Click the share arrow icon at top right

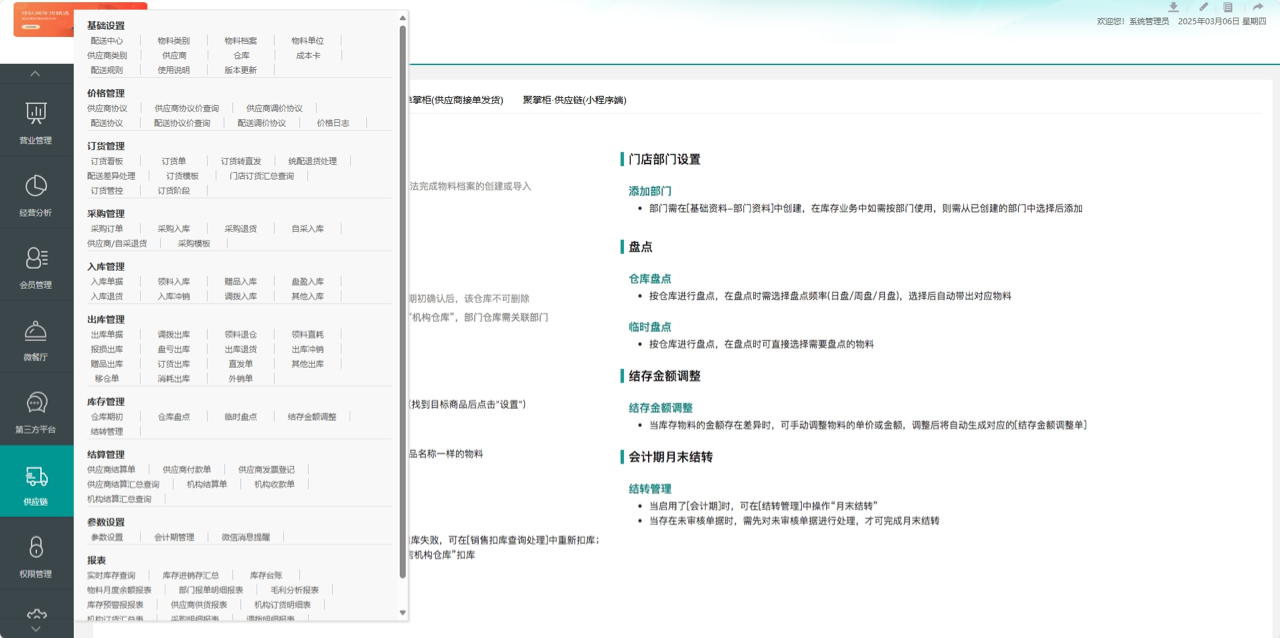1257,7
